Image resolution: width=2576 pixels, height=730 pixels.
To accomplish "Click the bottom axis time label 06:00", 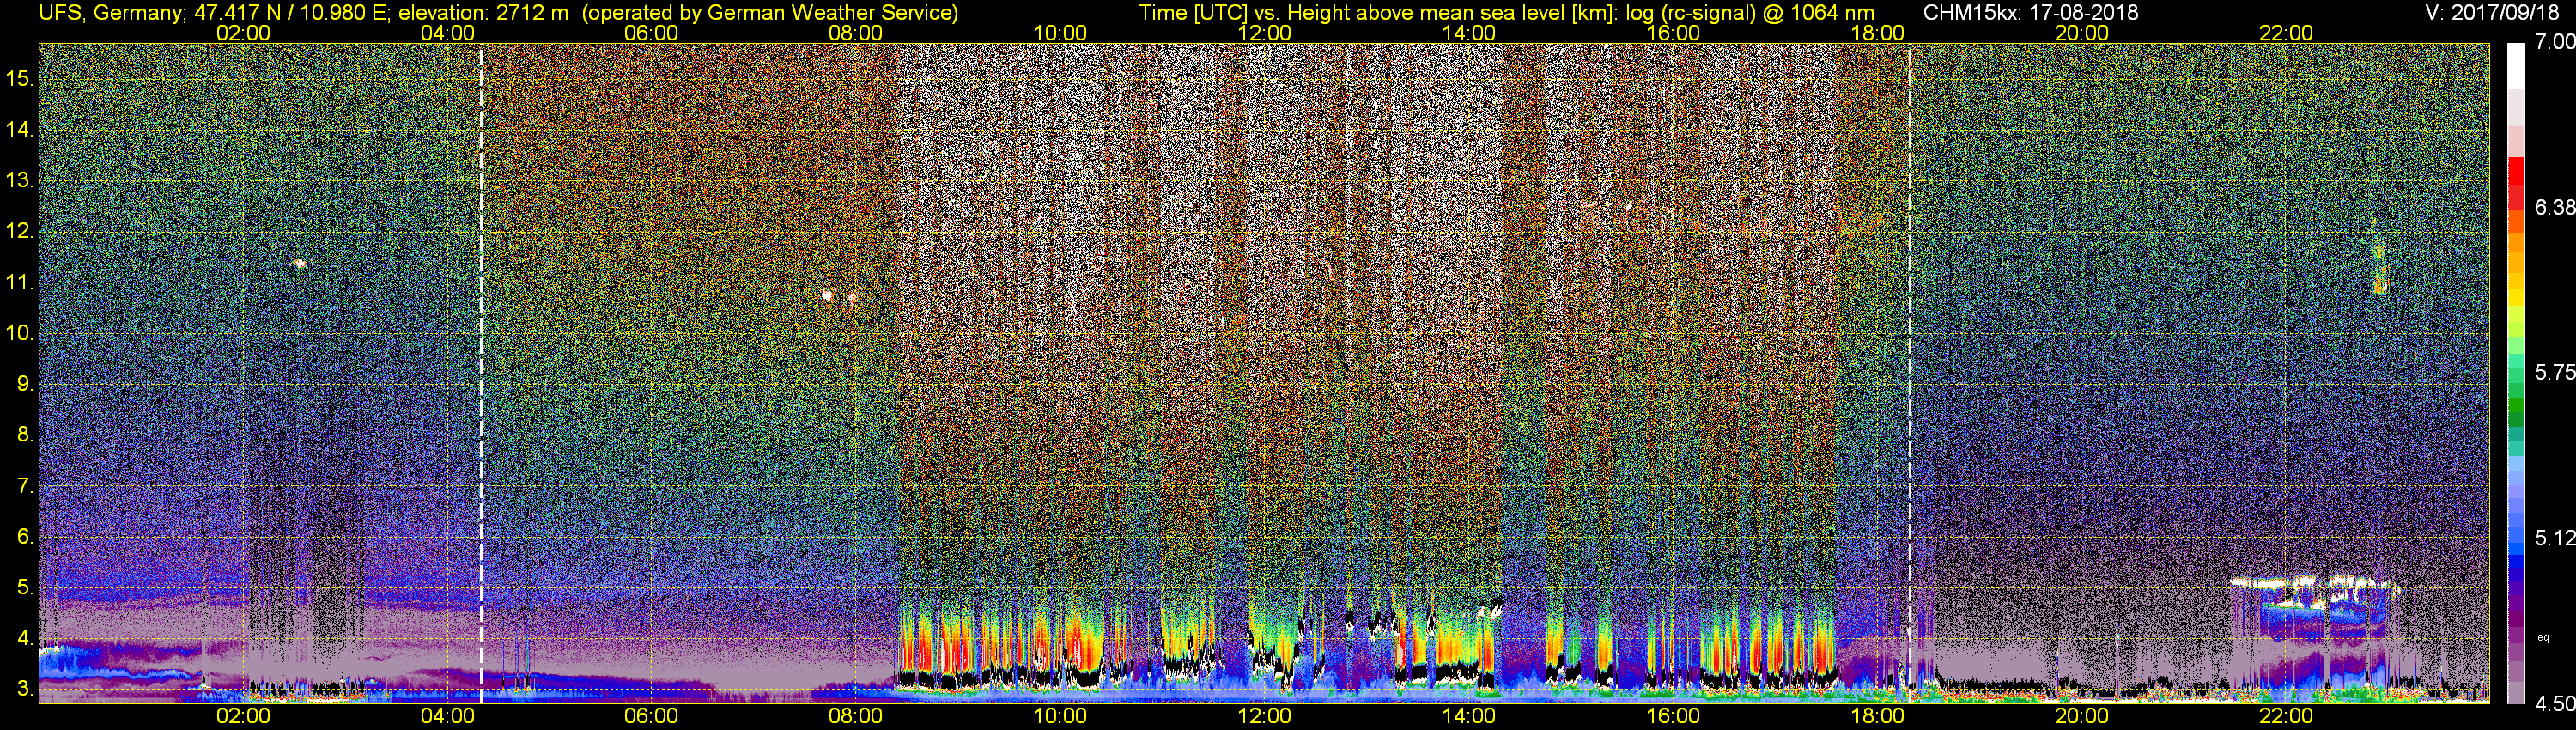I will pyautogui.click(x=651, y=716).
